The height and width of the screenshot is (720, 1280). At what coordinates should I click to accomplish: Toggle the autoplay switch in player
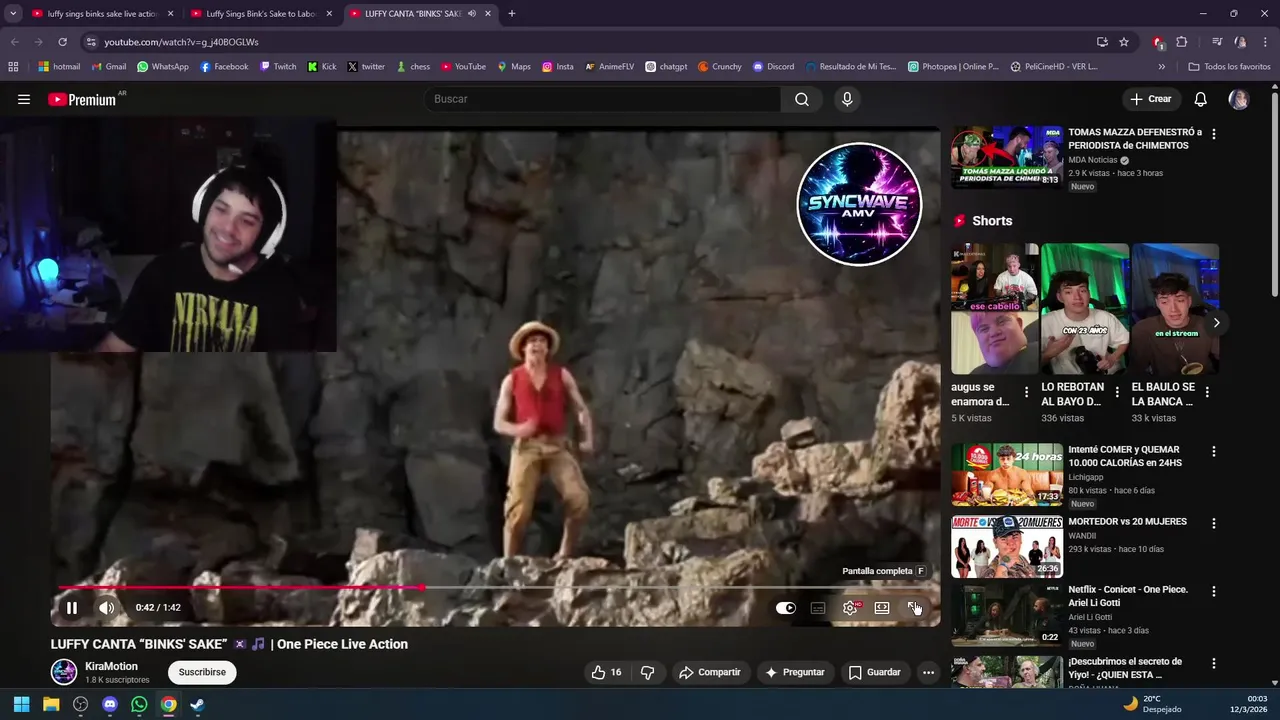[x=786, y=608]
